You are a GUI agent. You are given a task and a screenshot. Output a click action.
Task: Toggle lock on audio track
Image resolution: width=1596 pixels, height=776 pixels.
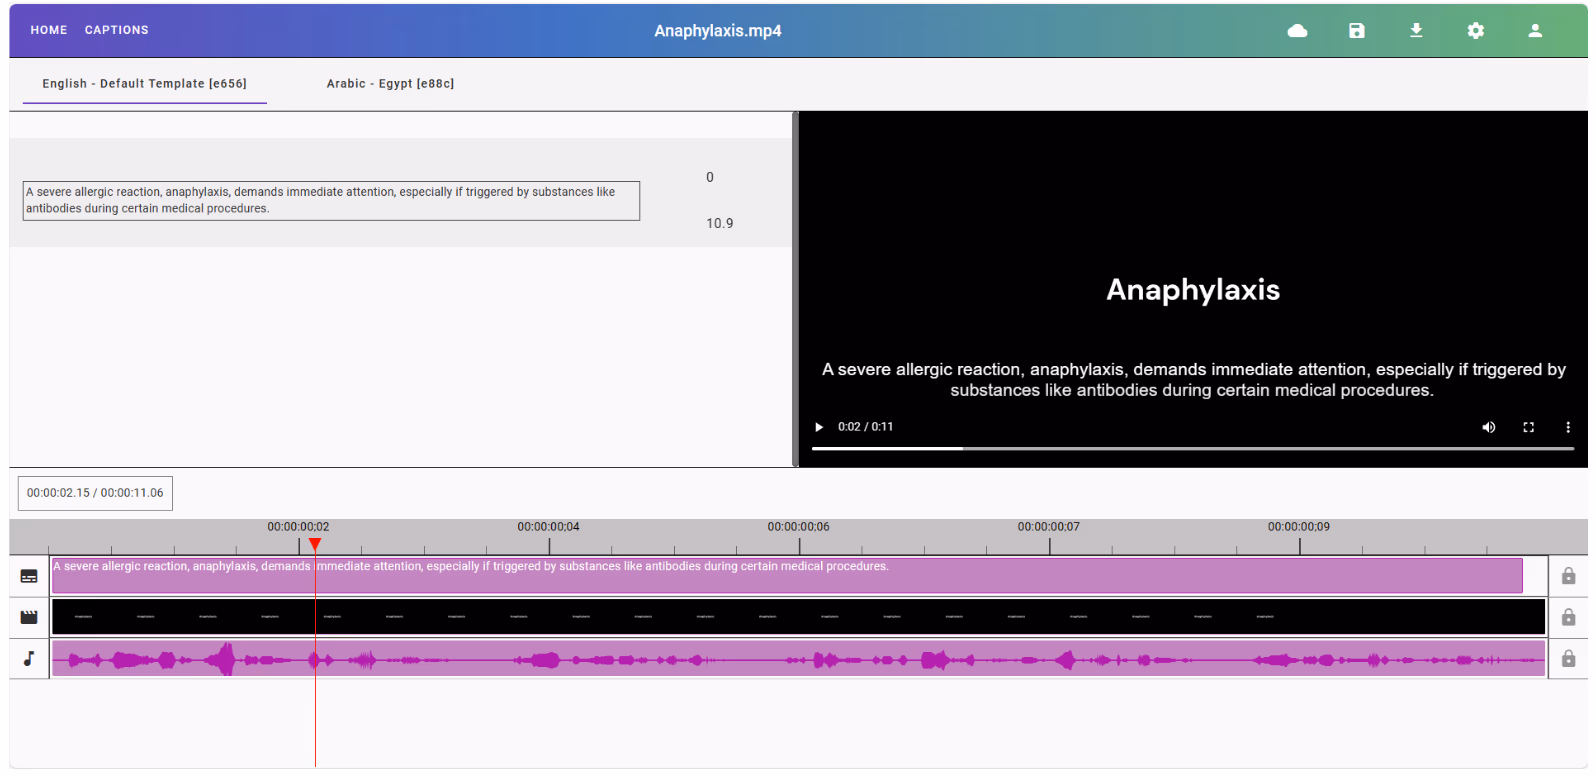[x=1568, y=658]
